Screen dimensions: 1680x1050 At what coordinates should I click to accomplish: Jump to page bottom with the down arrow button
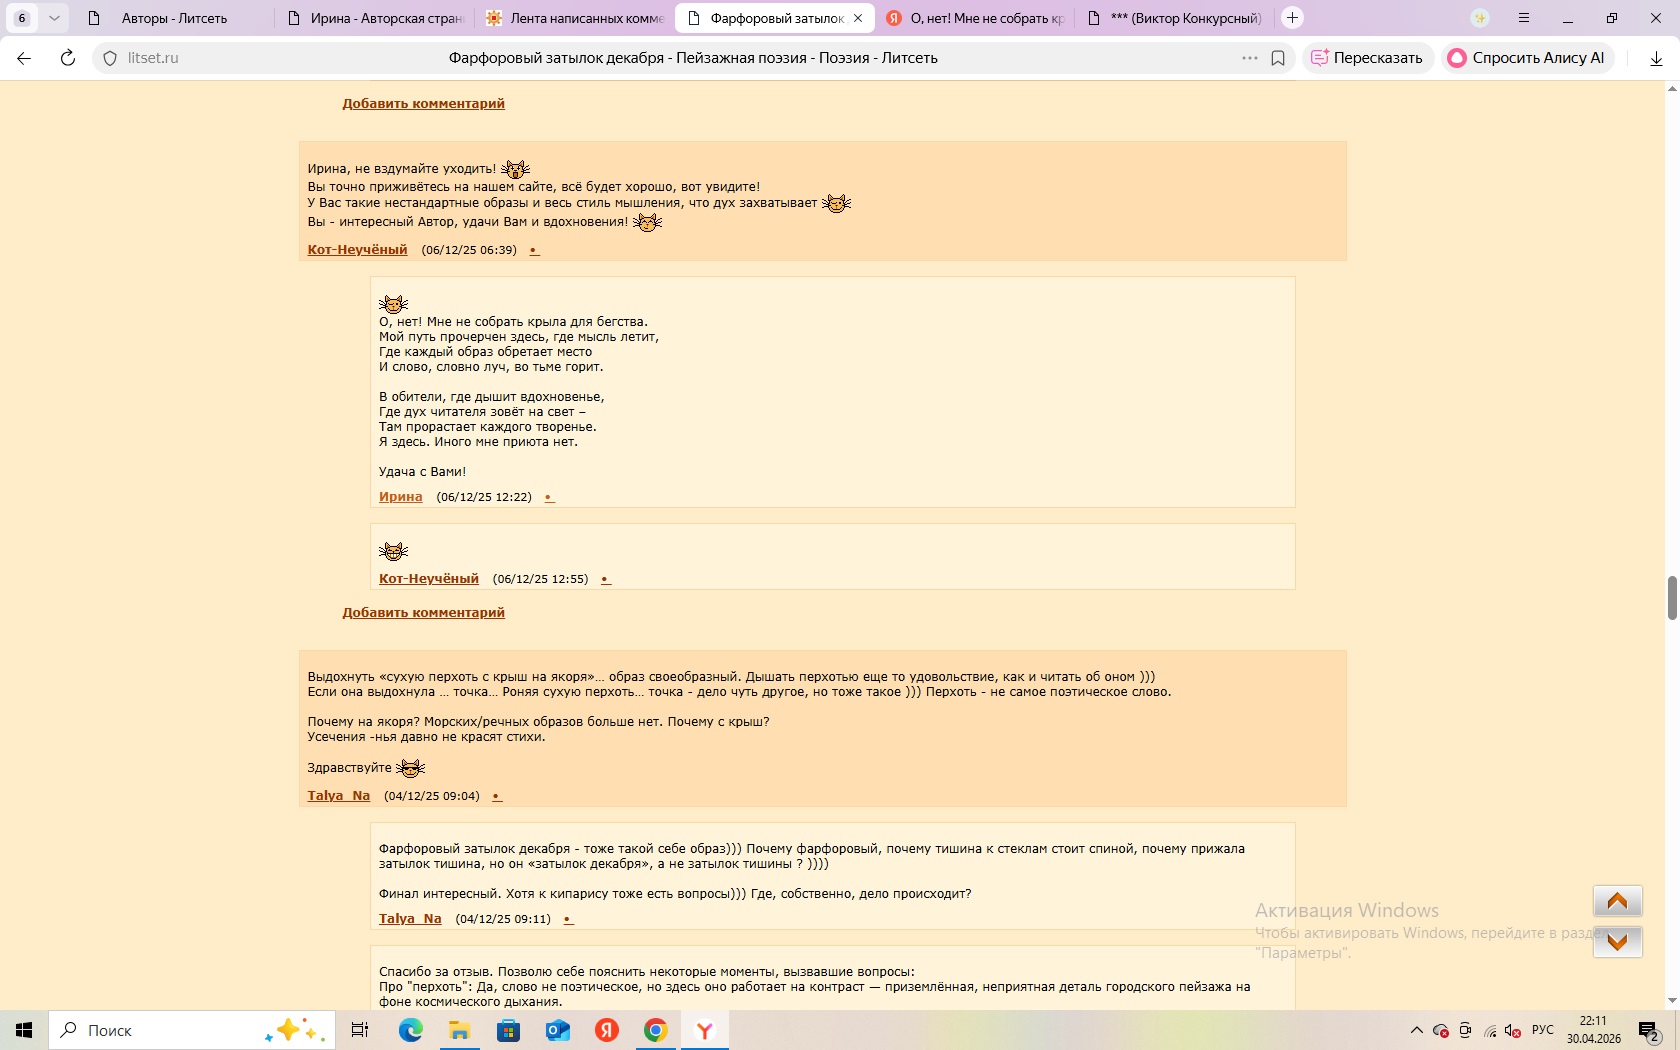(x=1617, y=941)
